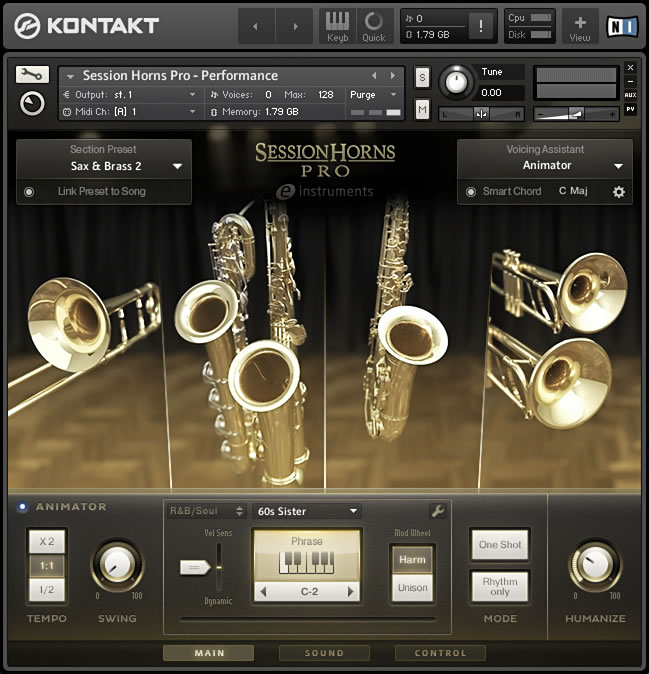Click the trumpets instrument image
The height and width of the screenshot is (674, 649).
tap(559, 340)
